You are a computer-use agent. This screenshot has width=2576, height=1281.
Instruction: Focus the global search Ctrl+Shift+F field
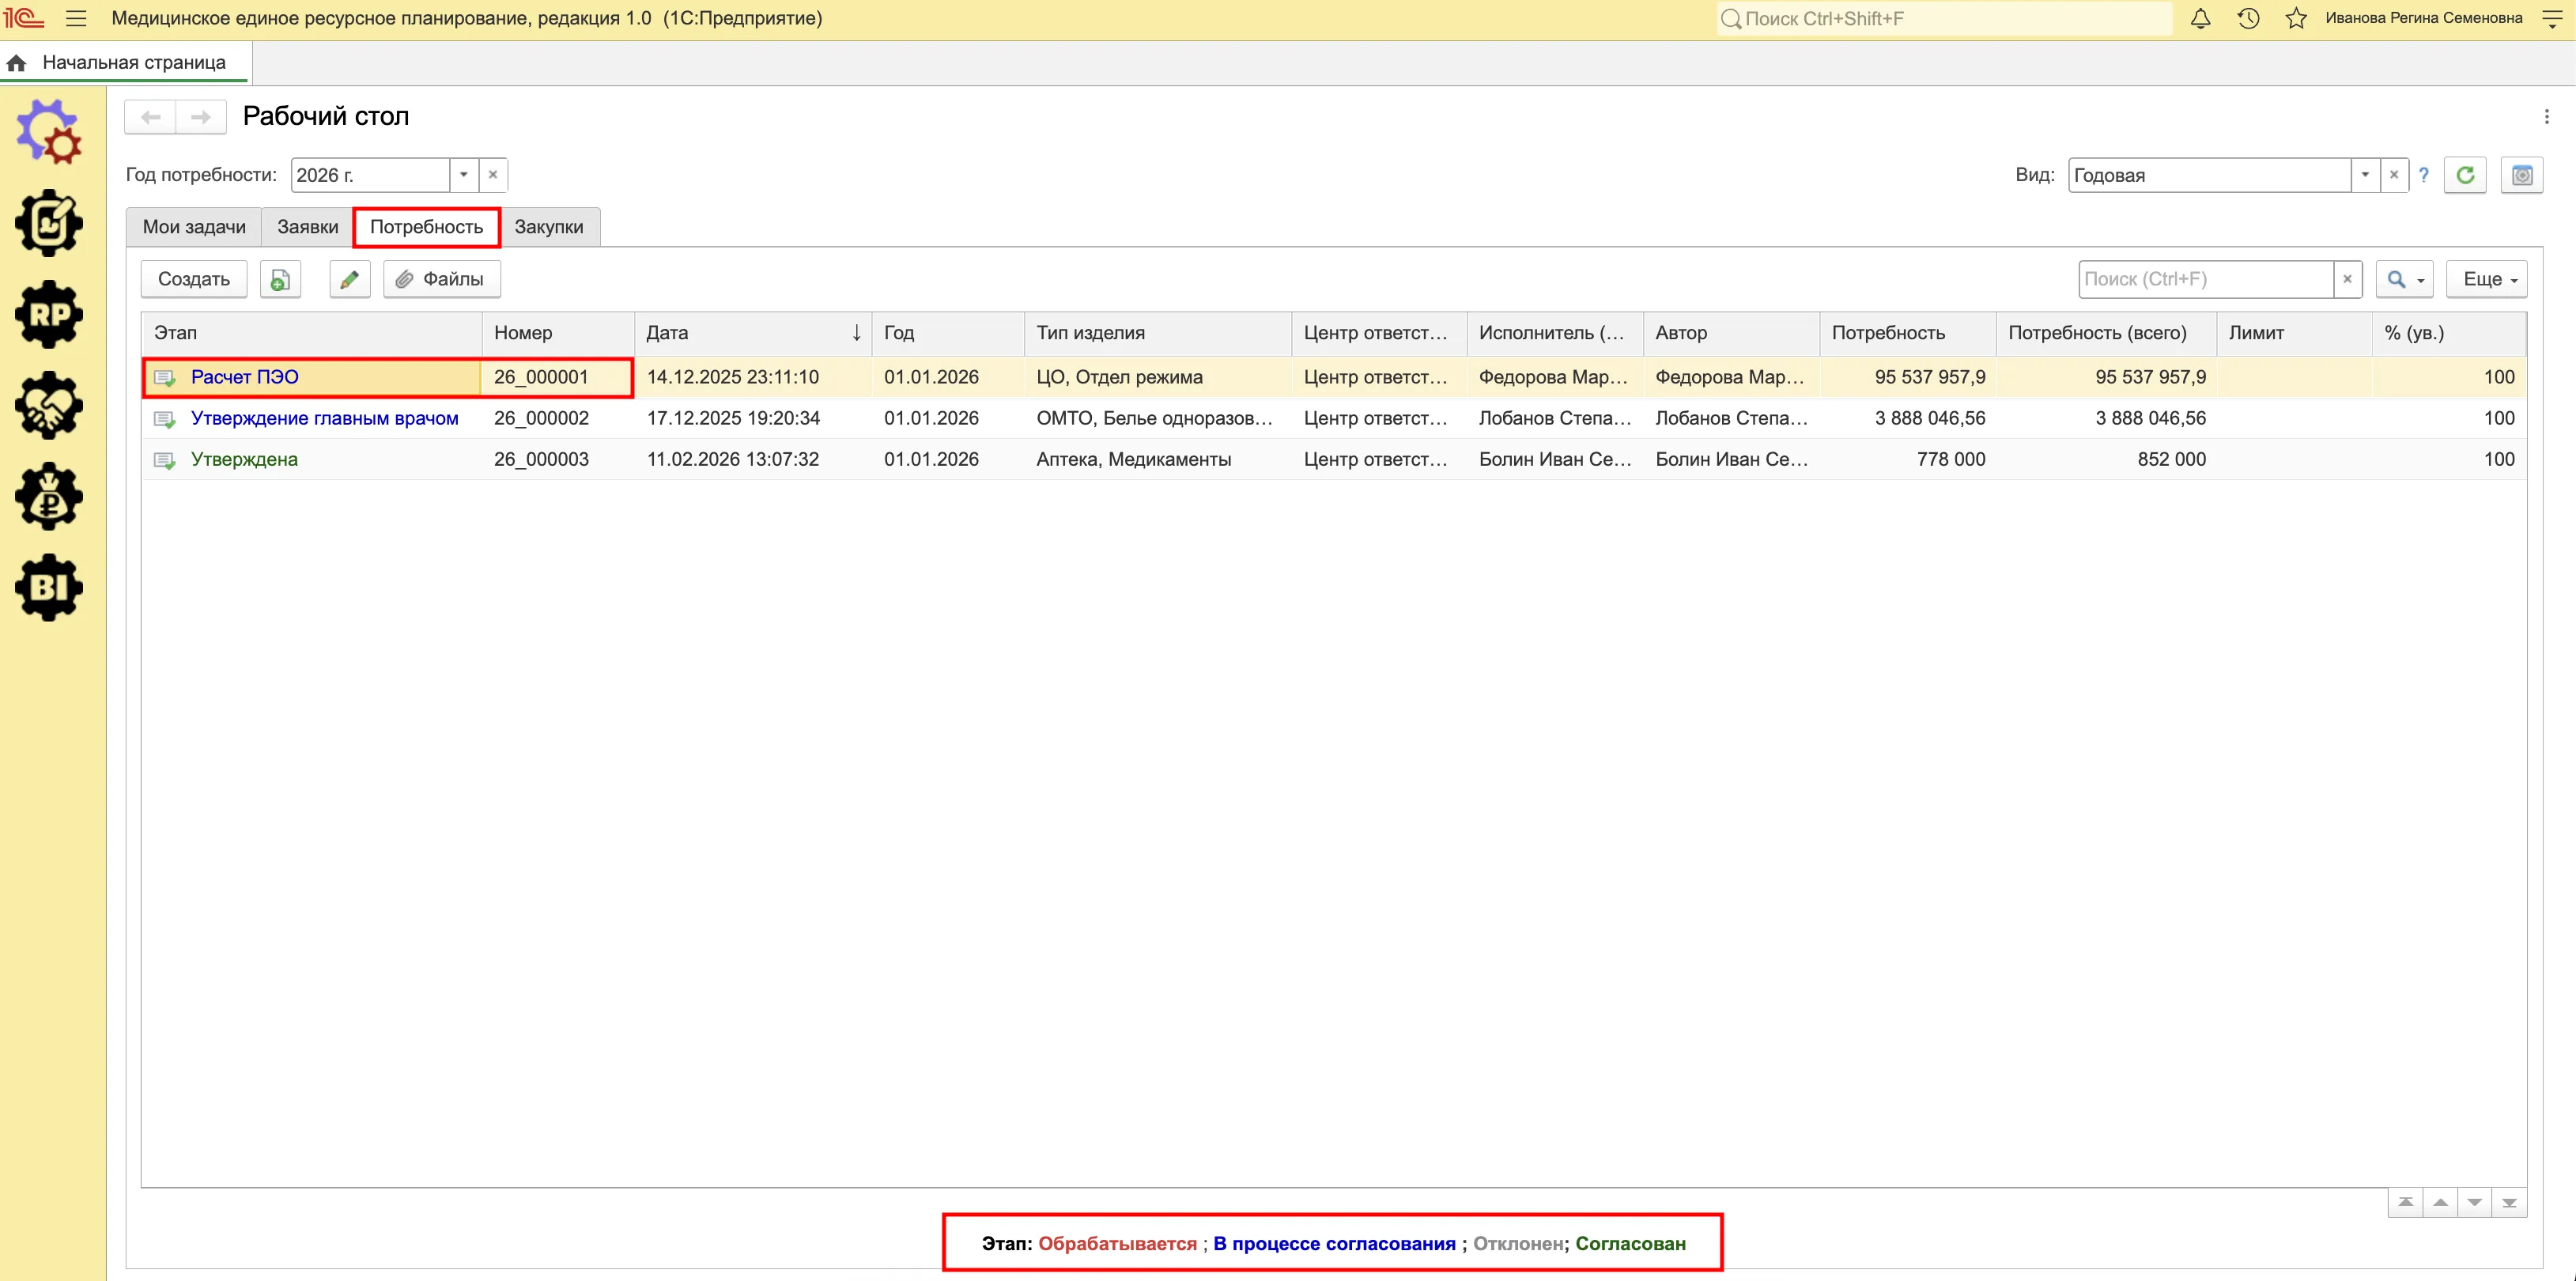pyautogui.click(x=1944, y=18)
